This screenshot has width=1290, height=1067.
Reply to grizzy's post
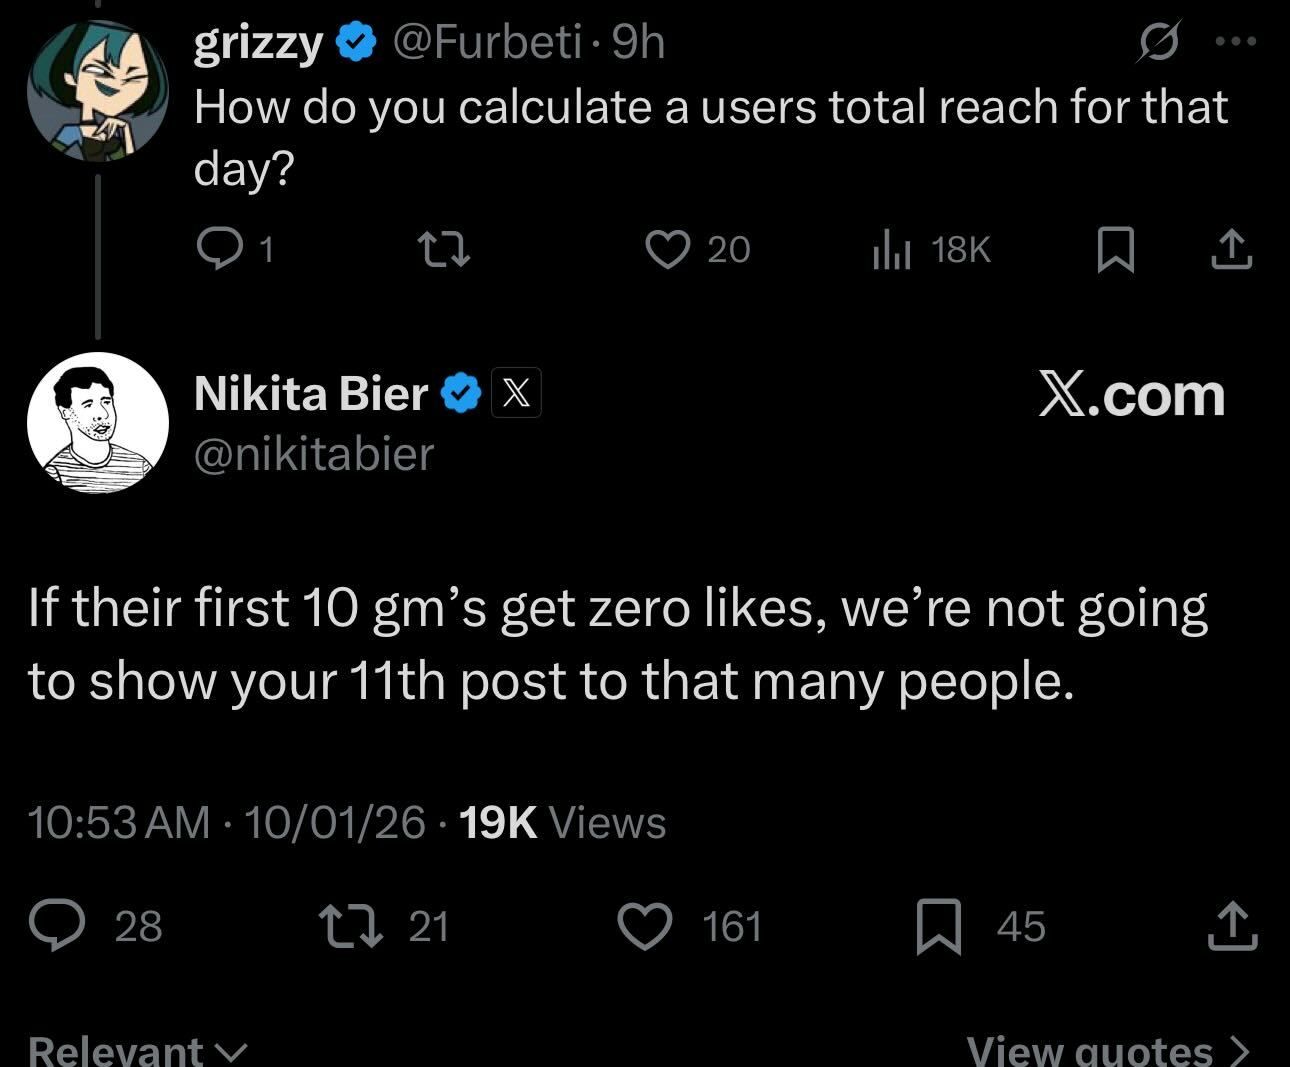215,249
